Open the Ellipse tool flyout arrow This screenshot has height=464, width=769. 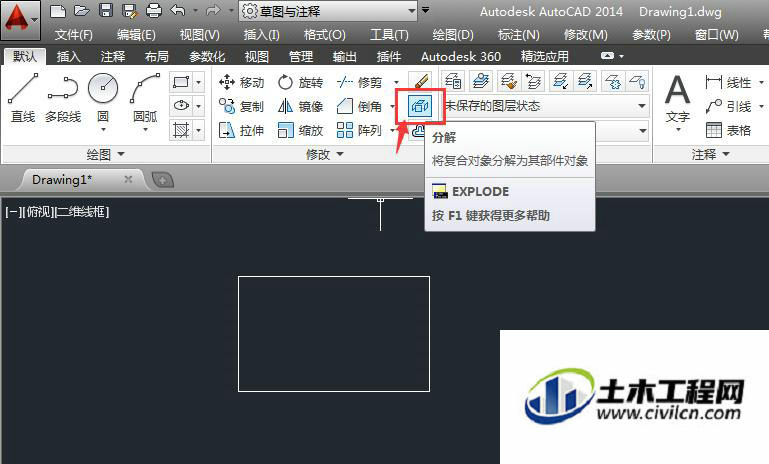199,105
